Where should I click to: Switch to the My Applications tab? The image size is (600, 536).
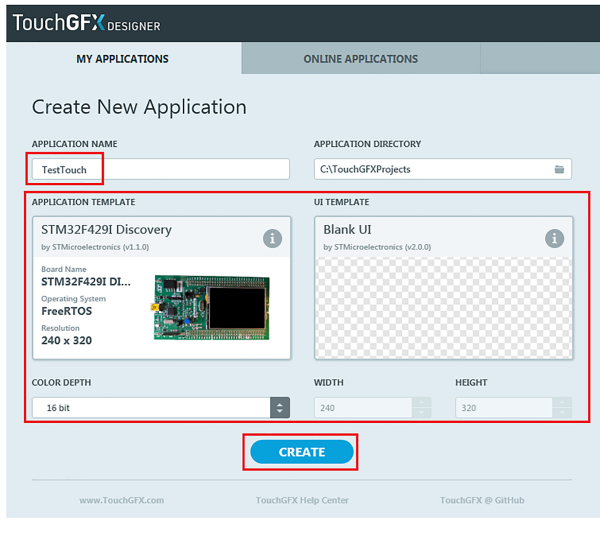123,59
